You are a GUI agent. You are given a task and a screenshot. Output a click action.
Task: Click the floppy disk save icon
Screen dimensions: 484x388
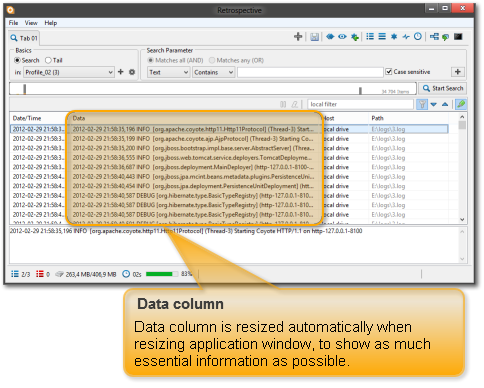pyautogui.click(x=314, y=37)
